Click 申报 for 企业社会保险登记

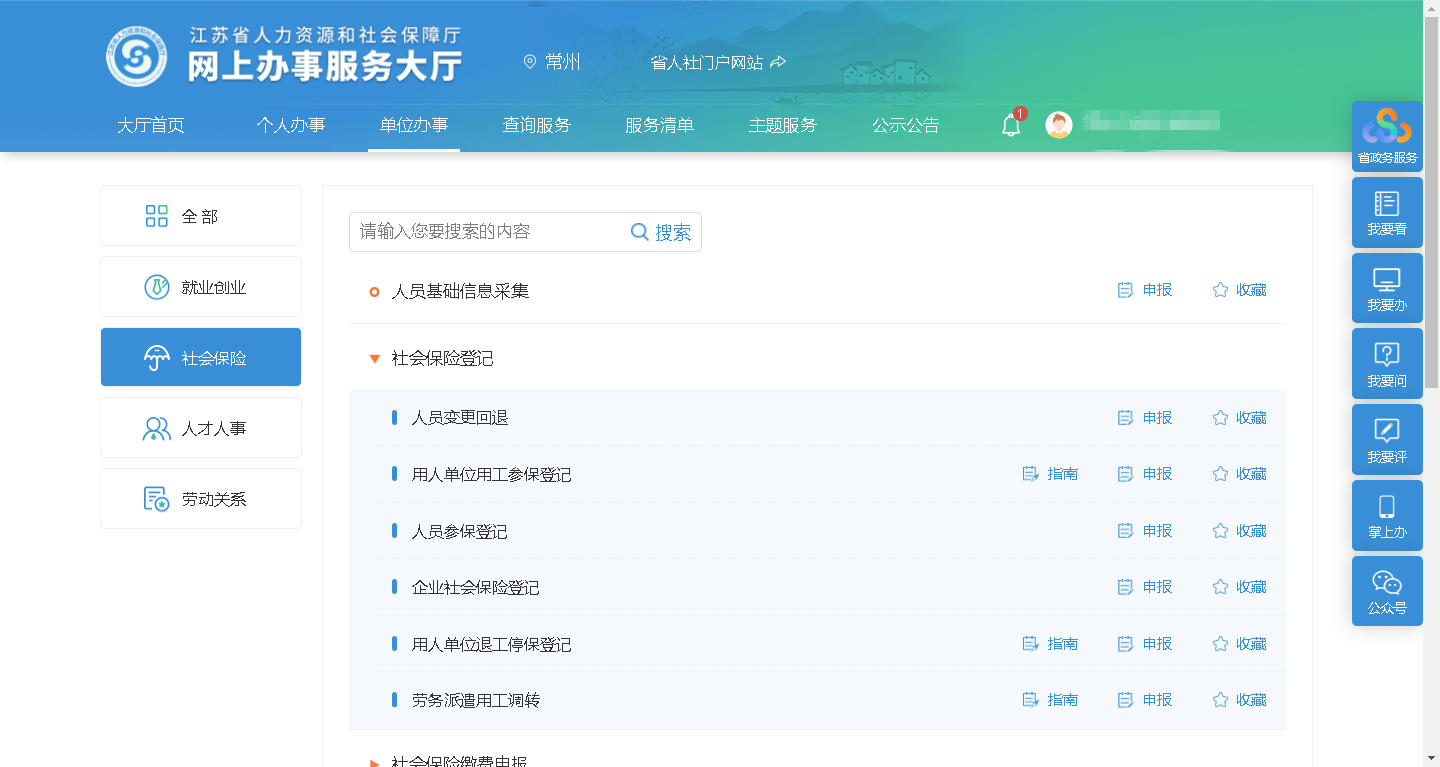coord(1145,587)
